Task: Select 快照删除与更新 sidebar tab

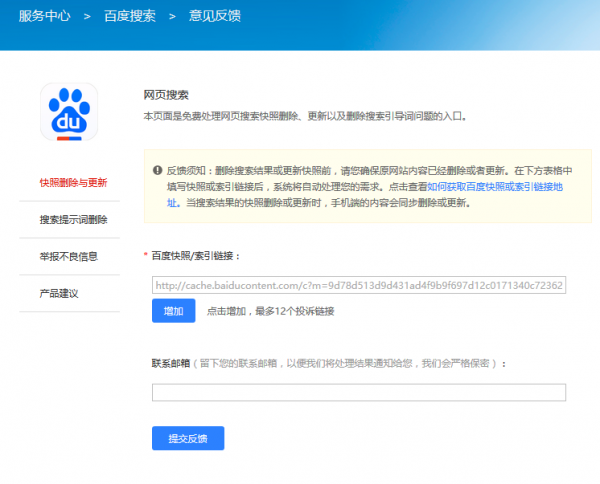Action: tap(73, 183)
